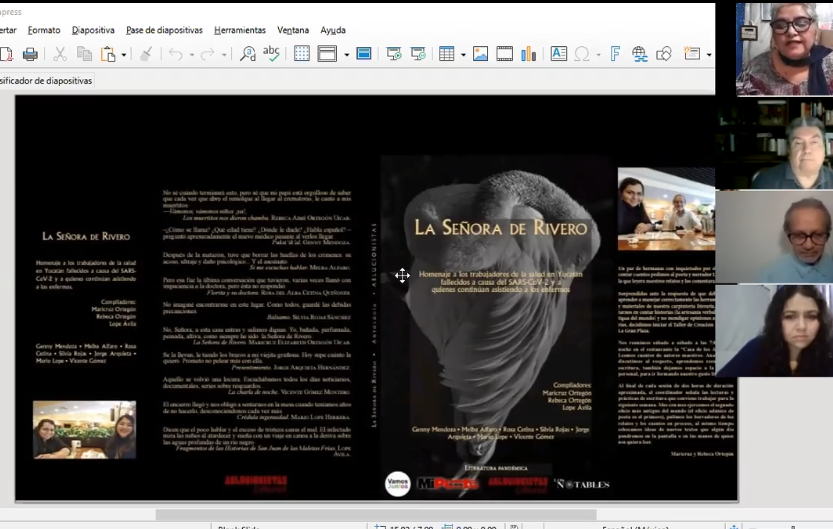Click the Copy icon
Viewport: 833px width, 529px height.
tap(84, 54)
